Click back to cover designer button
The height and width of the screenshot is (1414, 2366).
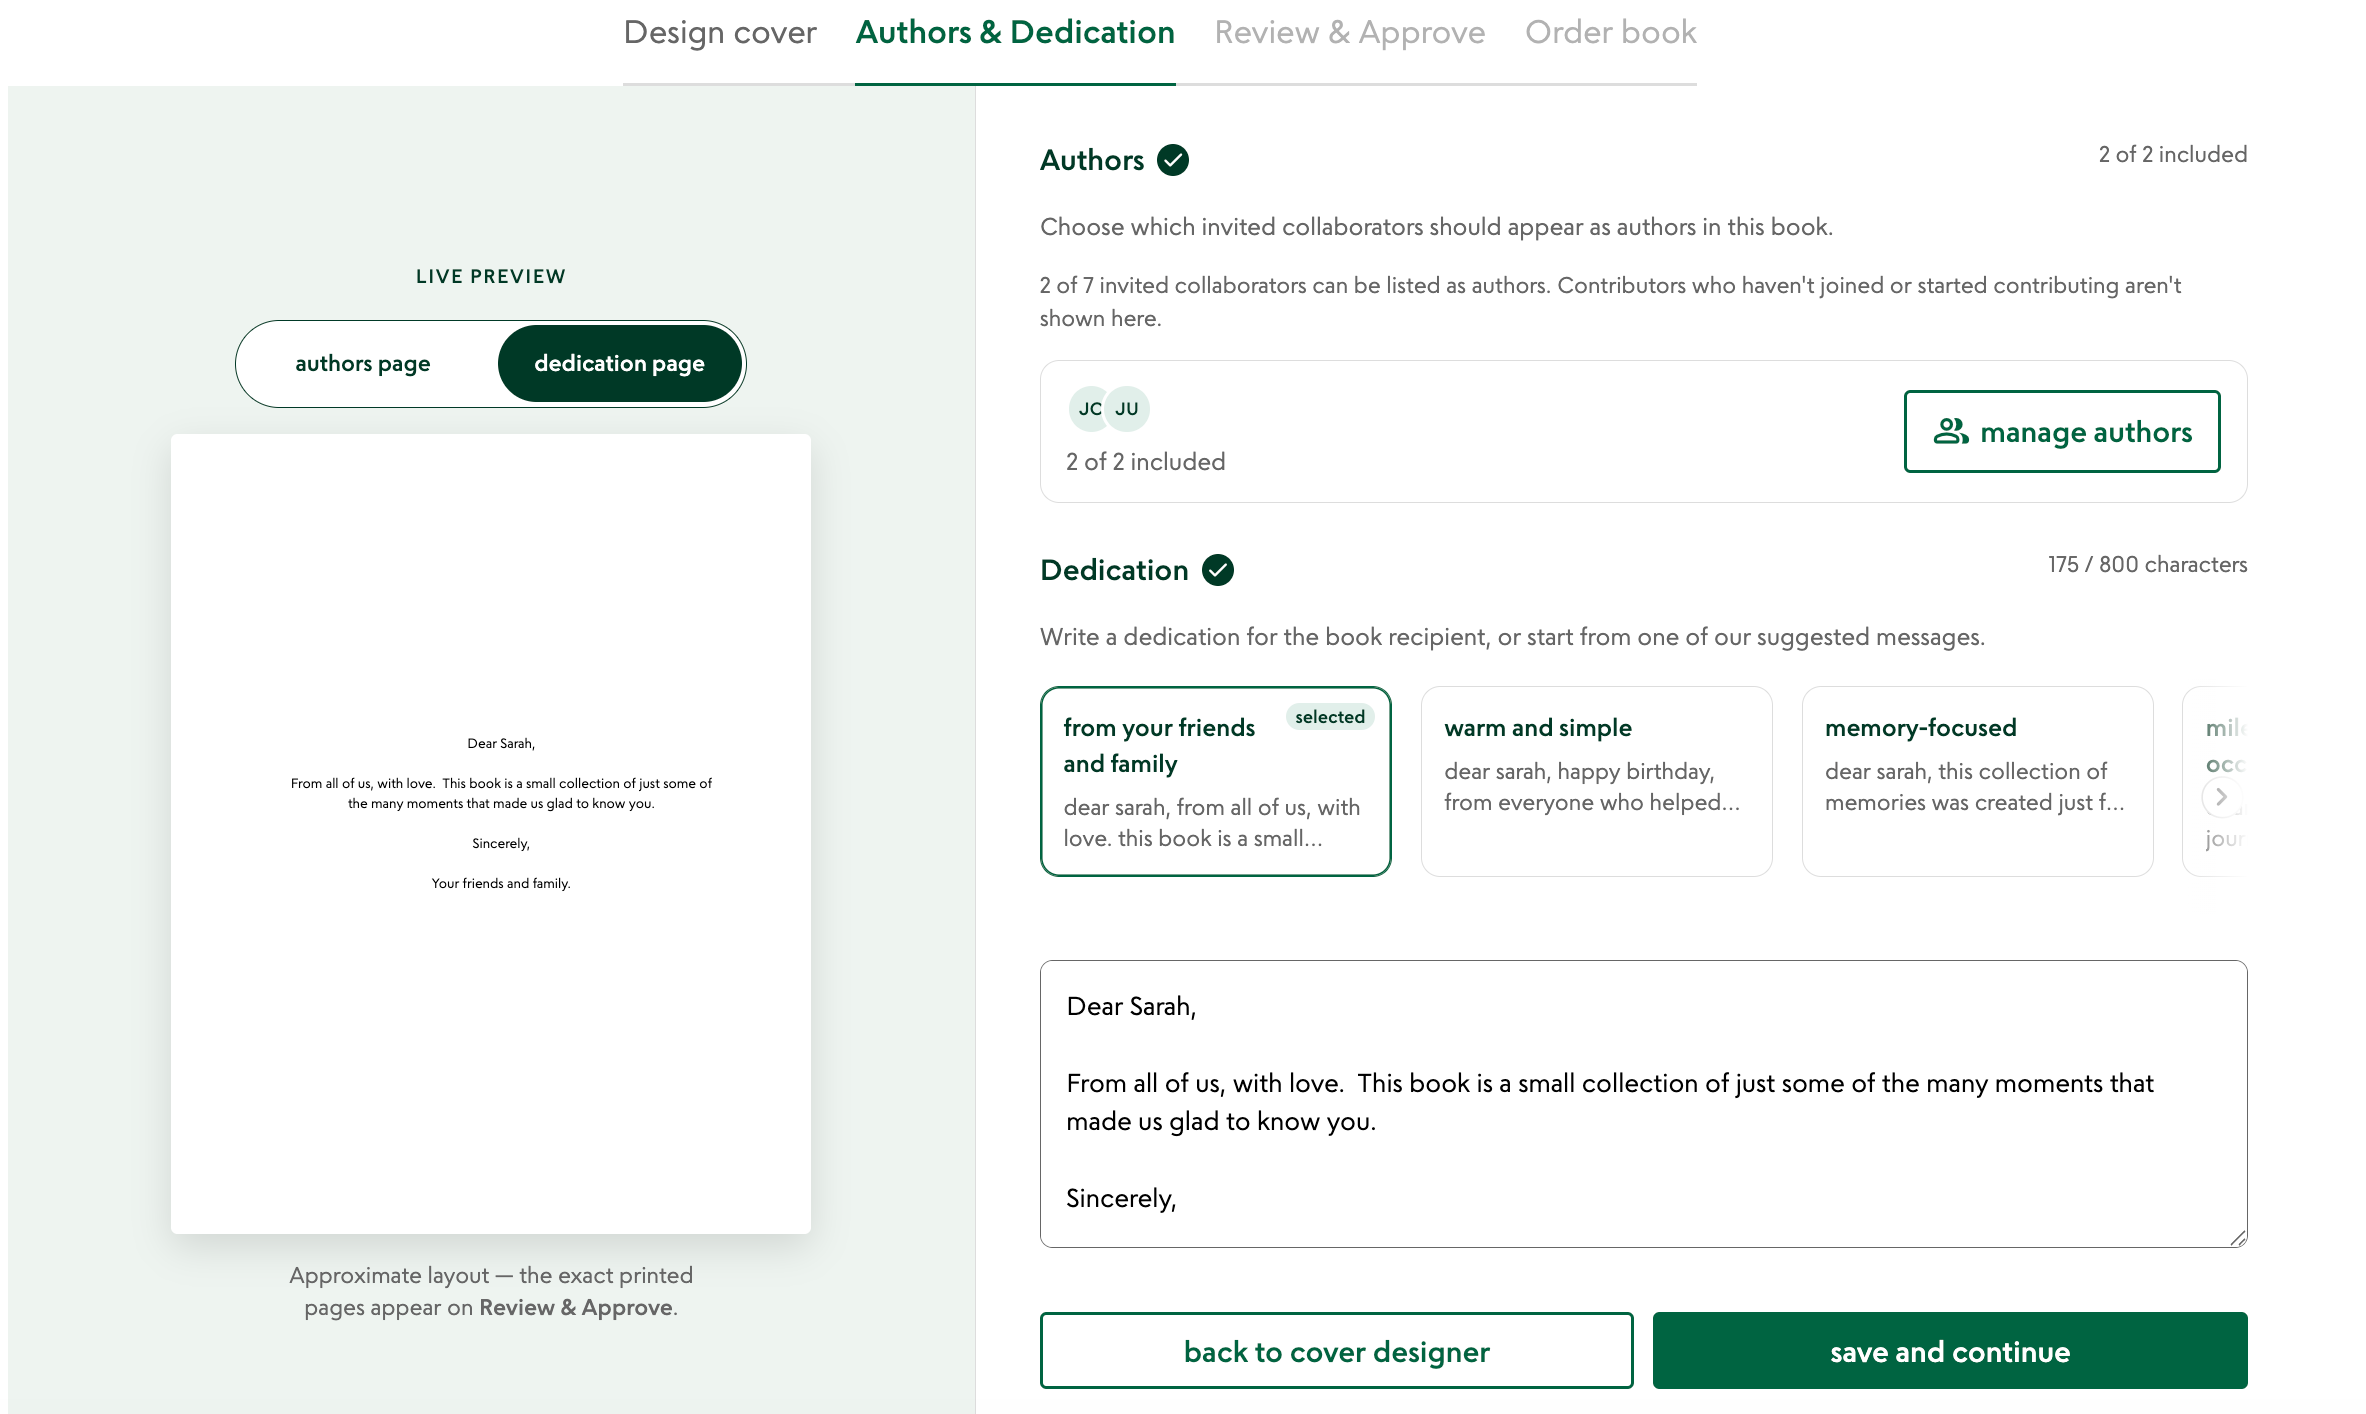(1336, 1351)
